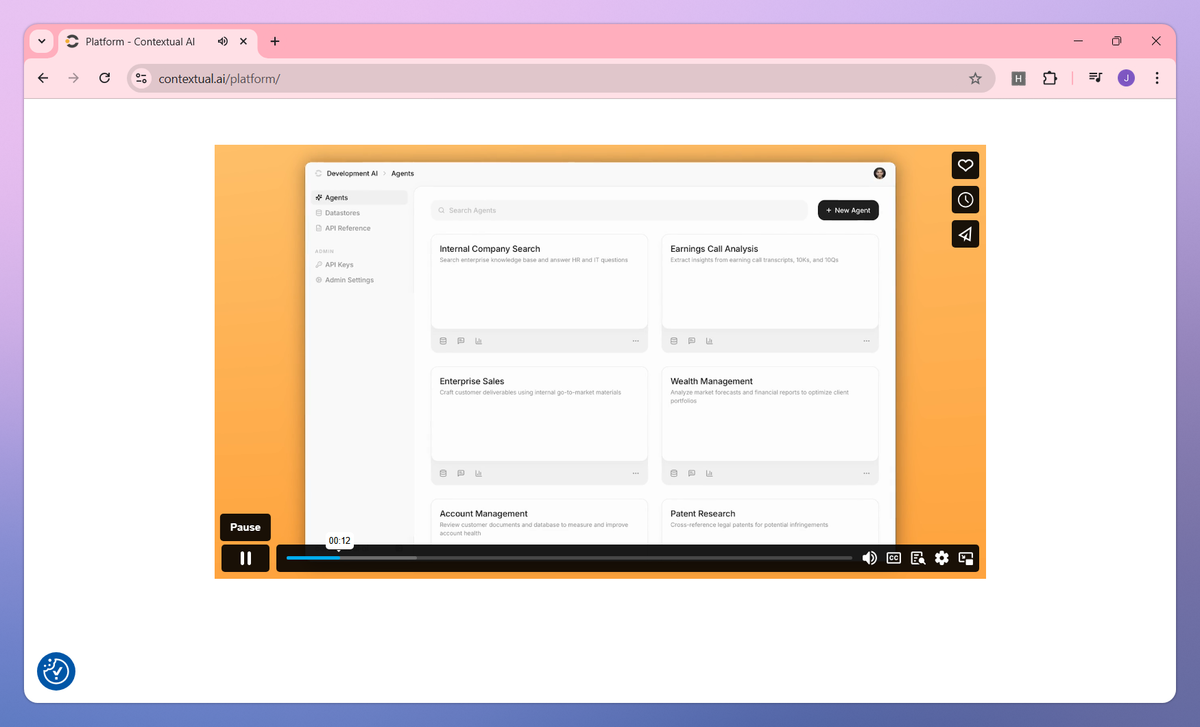This screenshot has height=727, width=1200.
Task: Open Datastores from the sidebar
Action: click(340, 212)
